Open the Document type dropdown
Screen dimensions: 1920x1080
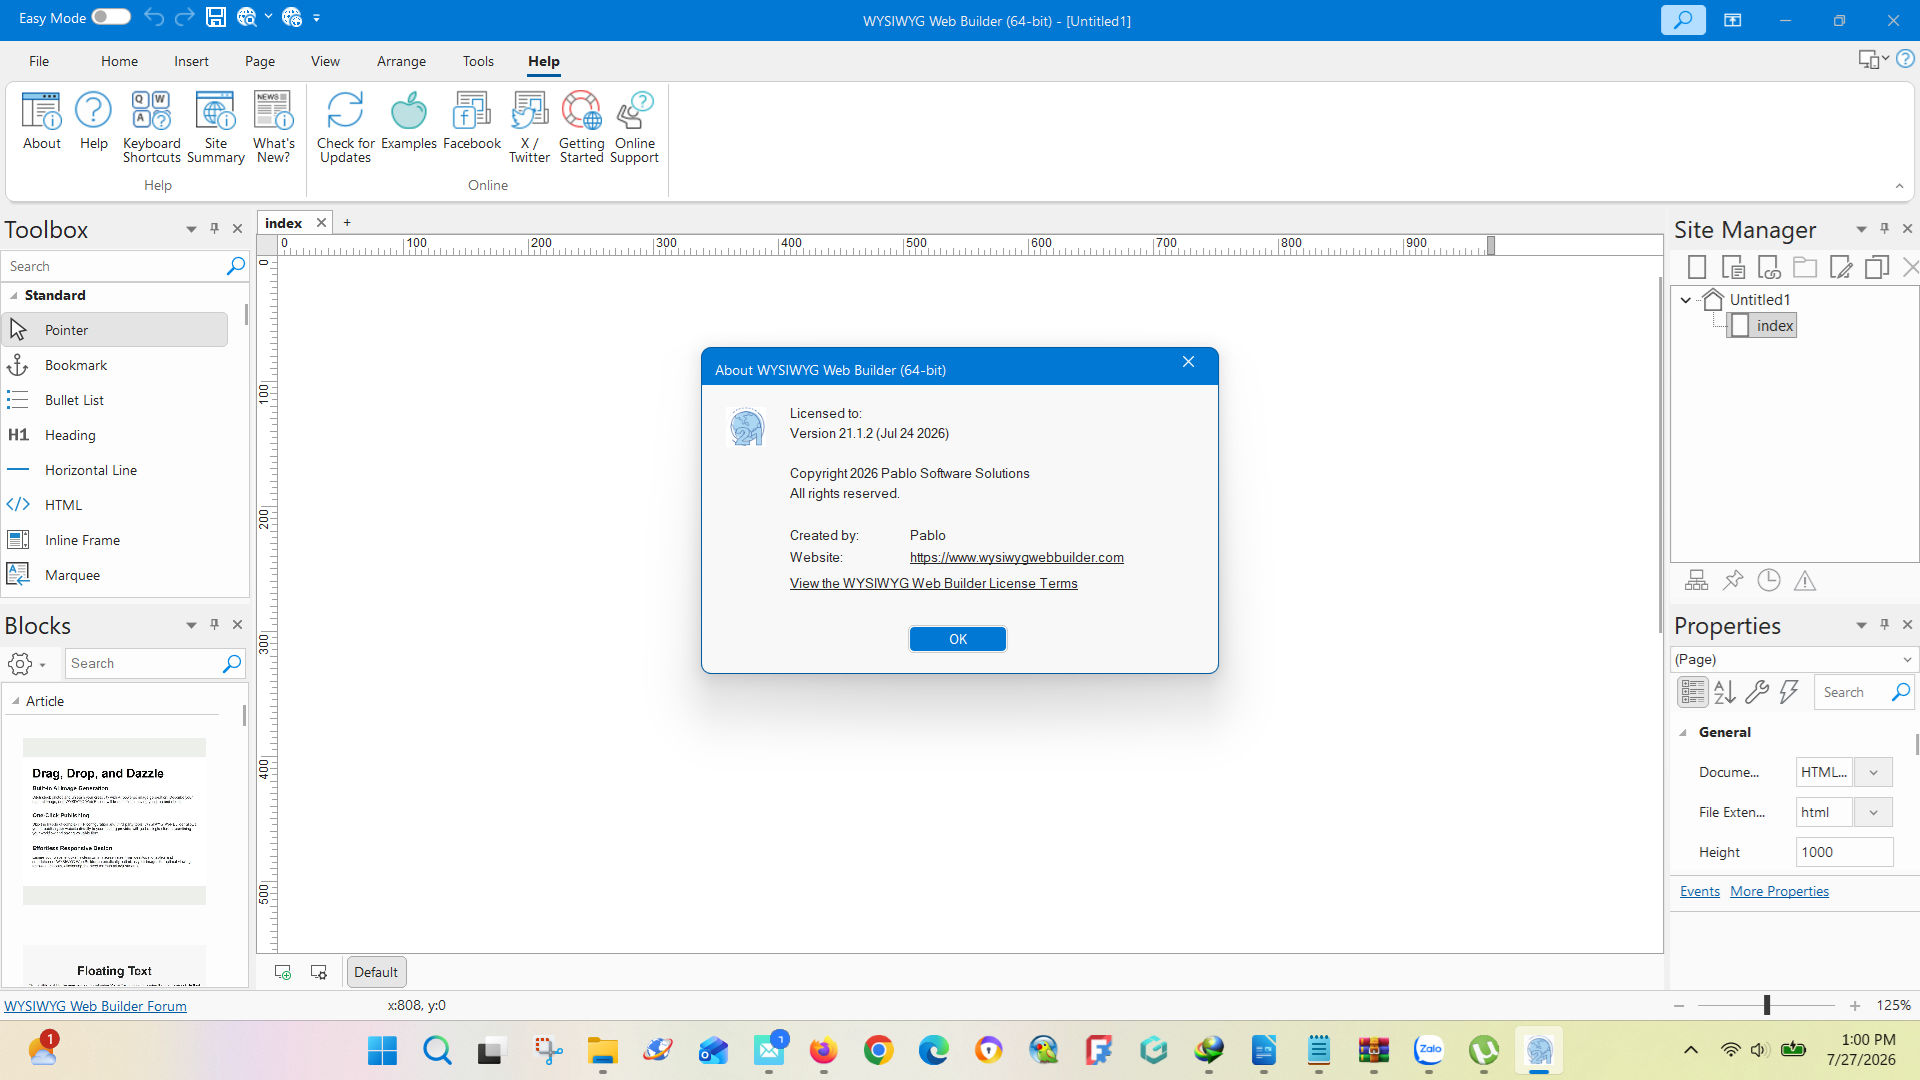click(x=1874, y=772)
